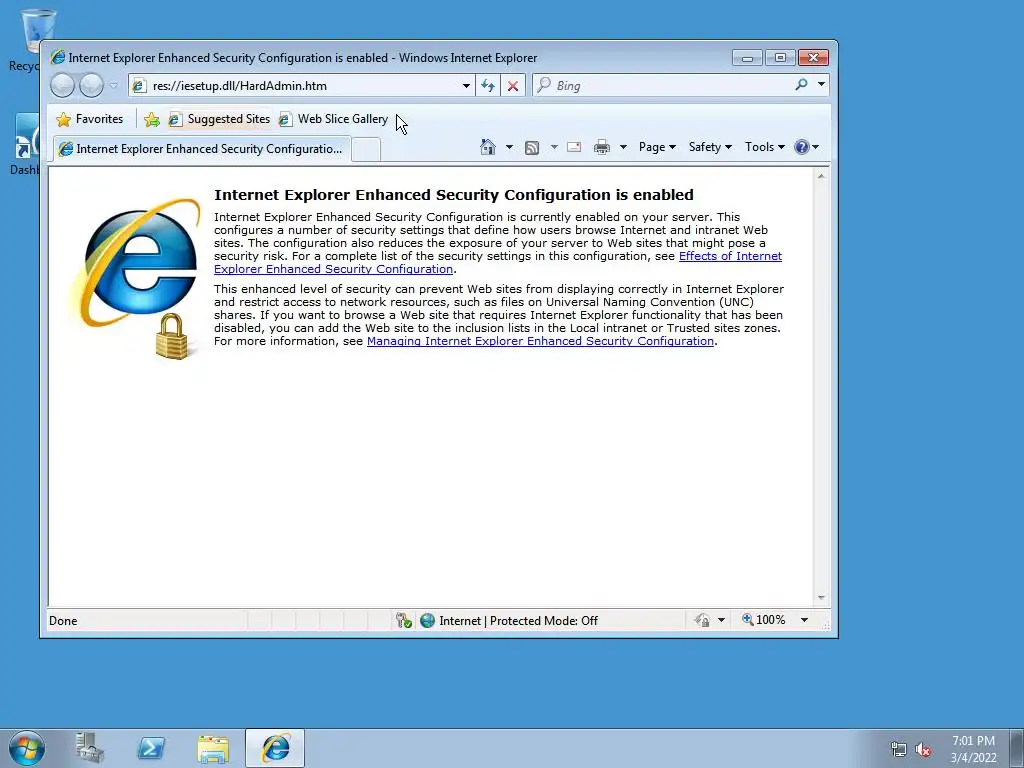Select the Enhanced Security Configuration tab
The width and height of the screenshot is (1024, 768).
pyautogui.click(x=202, y=149)
